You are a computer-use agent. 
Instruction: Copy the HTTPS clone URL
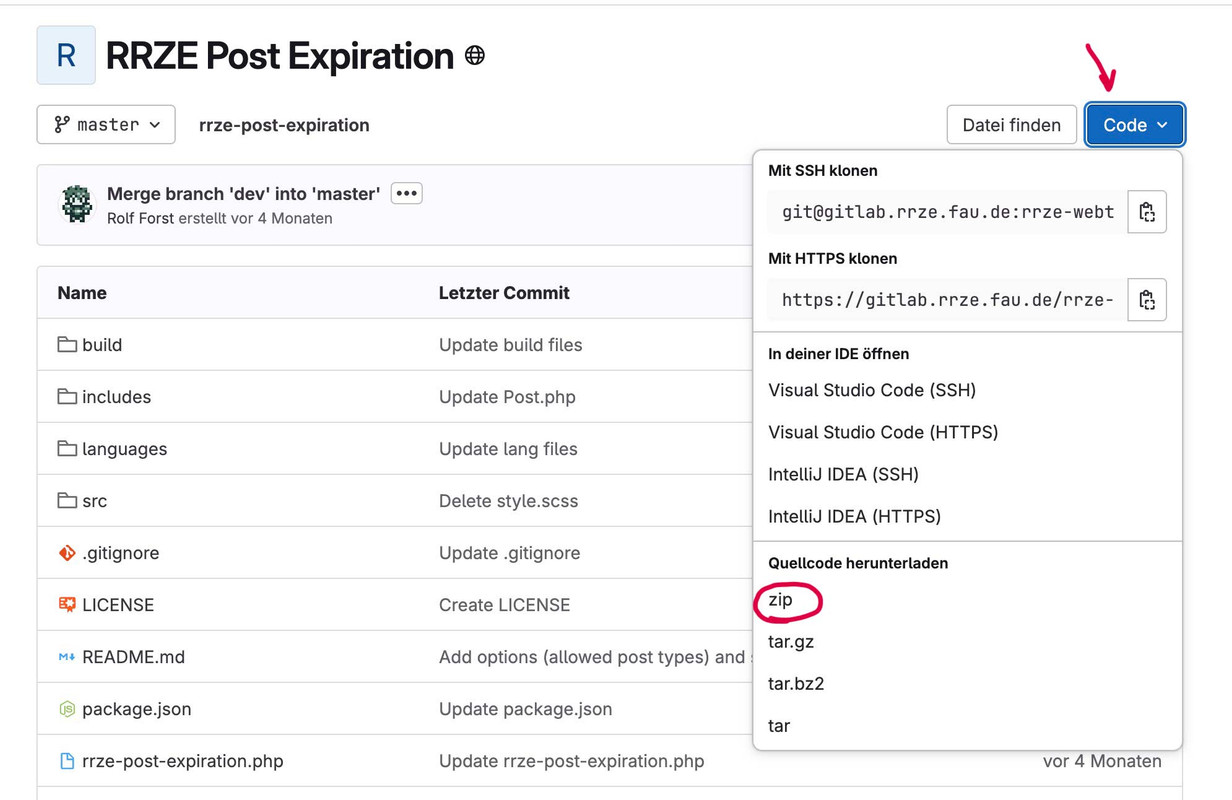(x=1147, y=300)
